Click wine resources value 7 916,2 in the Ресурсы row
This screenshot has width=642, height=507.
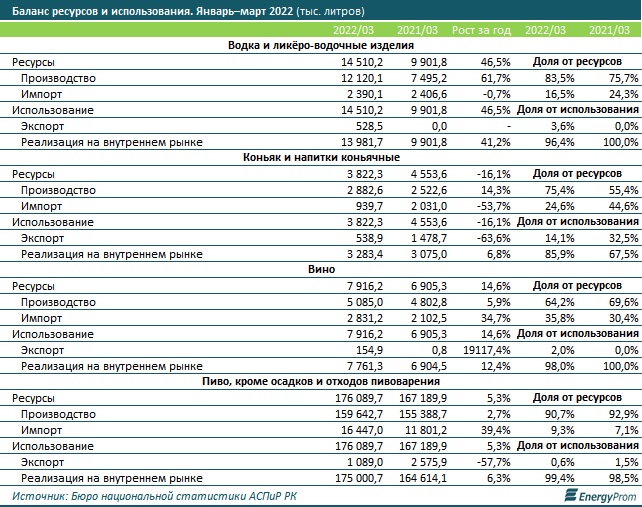click(x=365, y=286)
